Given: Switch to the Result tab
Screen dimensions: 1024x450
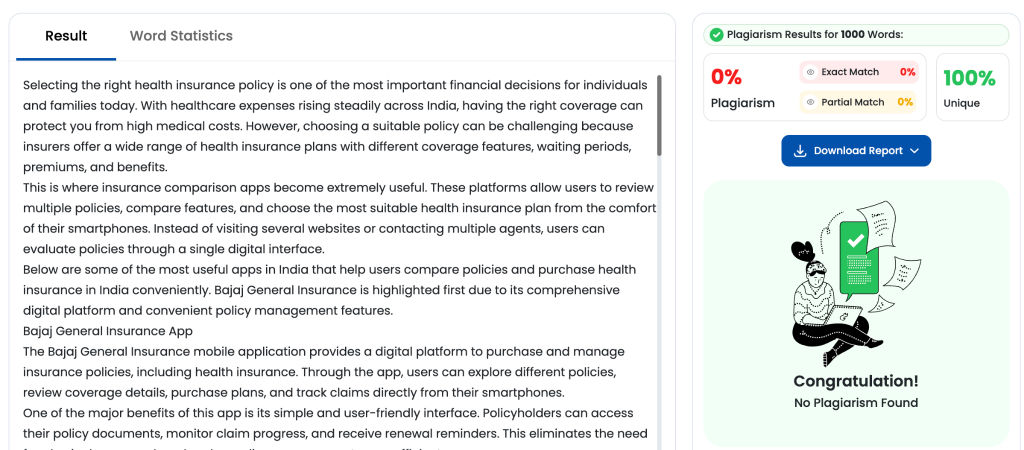Looking at the screenshot, I should coord(66,36).
